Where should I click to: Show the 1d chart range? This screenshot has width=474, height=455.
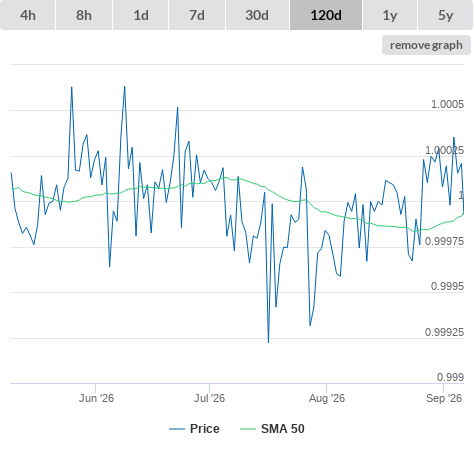click(141, 15)
